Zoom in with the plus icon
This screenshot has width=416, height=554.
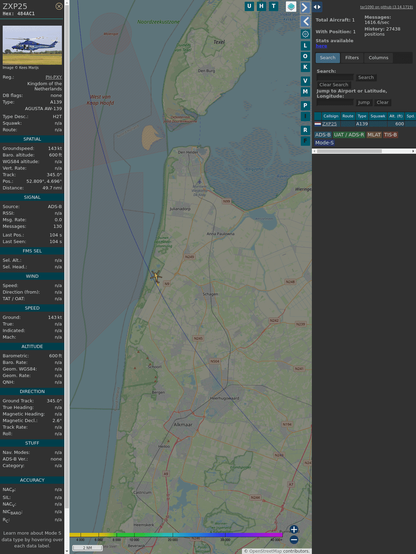coord(294,529)
